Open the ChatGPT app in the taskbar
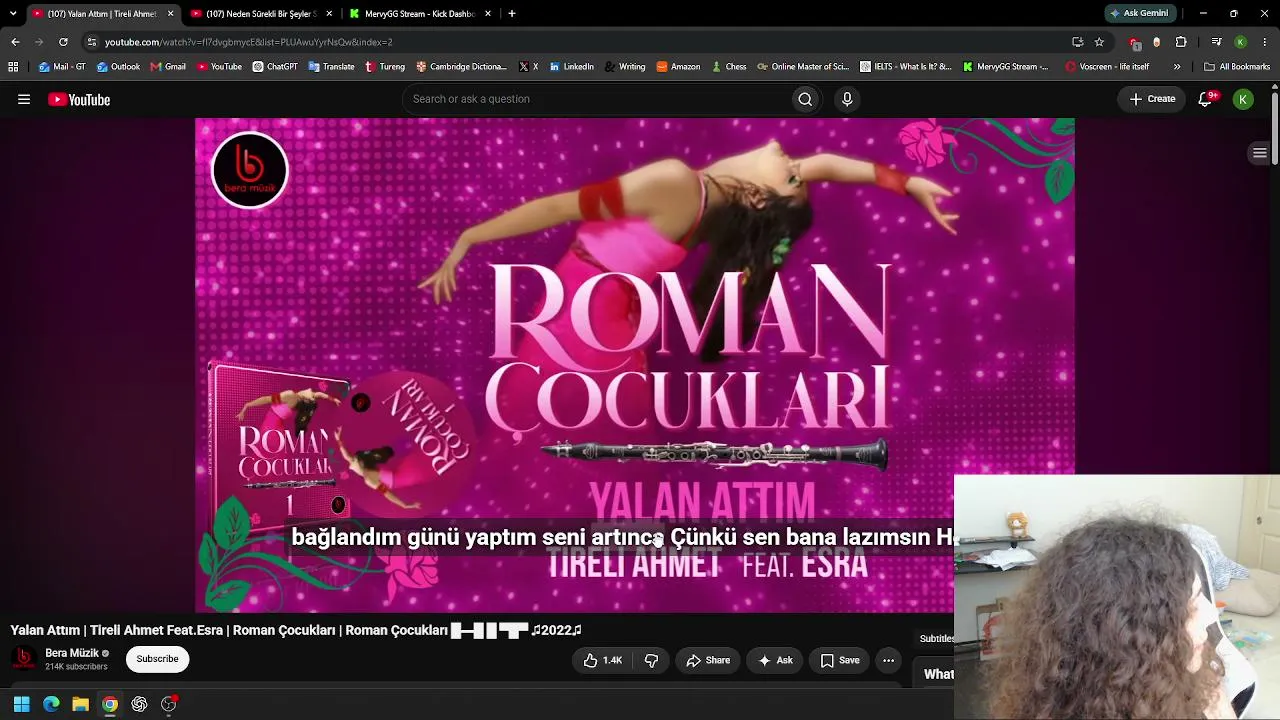This screenshot has width=1280, height=720. point(139,704)
